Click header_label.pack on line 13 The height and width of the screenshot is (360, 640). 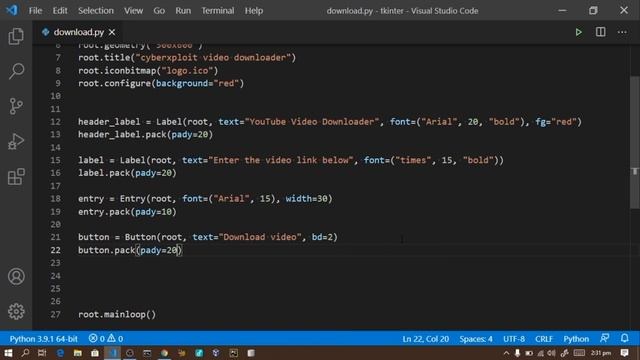pyautogui.click(x=122, y=134)
